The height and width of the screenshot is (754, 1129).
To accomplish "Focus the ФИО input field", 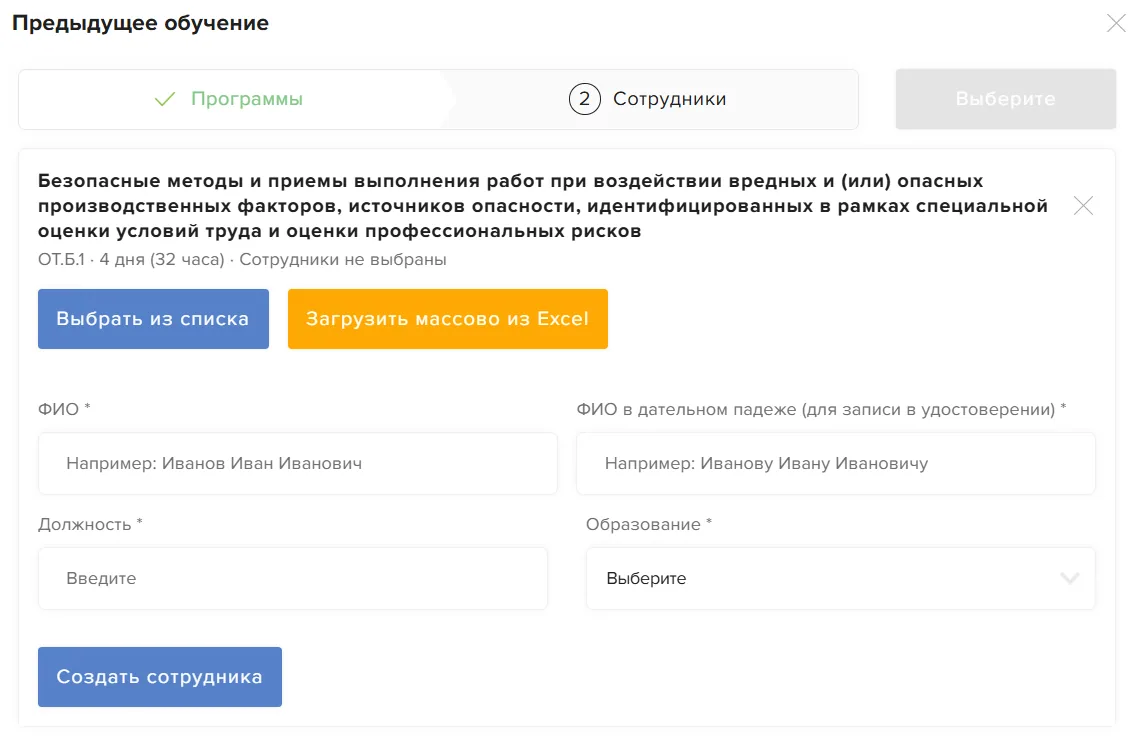I will (x=298, y=464).
